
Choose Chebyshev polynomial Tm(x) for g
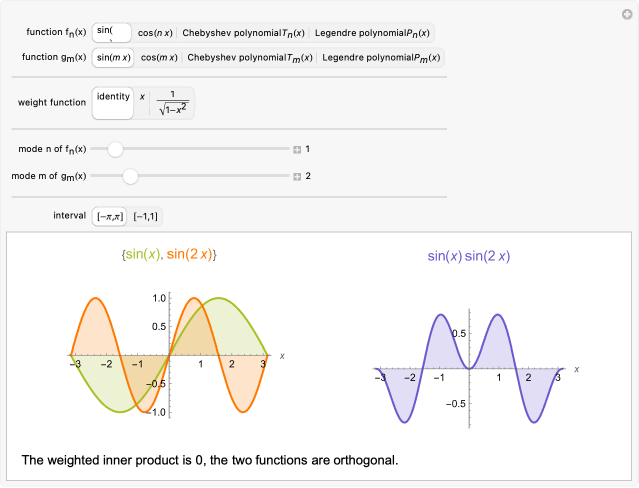point(250,57)
